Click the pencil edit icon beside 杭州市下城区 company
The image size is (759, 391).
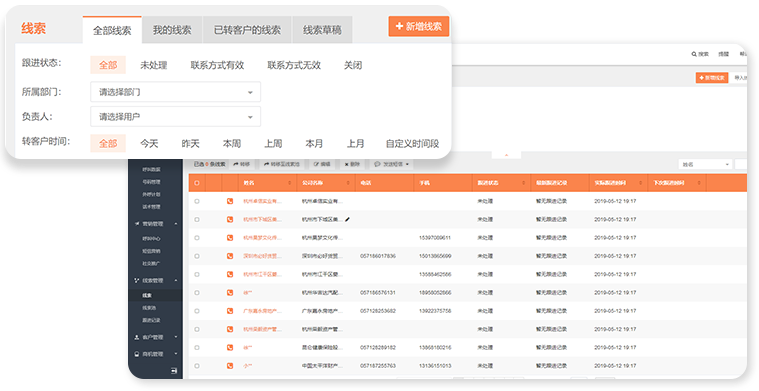(347, 220)
